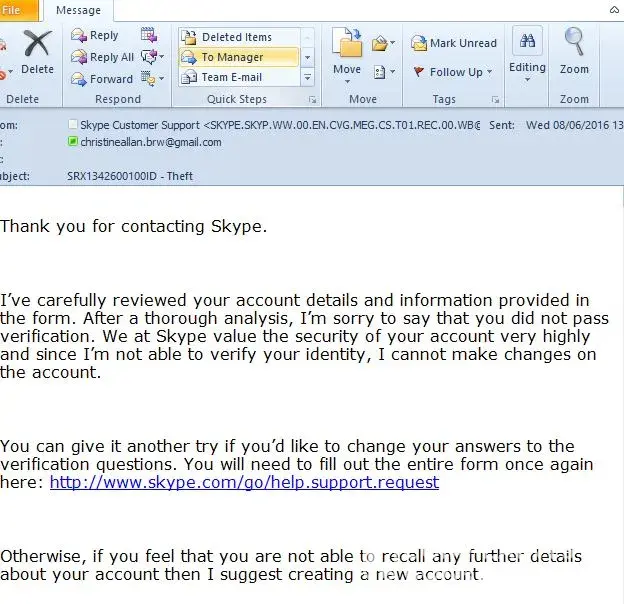
Task: Expand the Quick Steps gallery list
Action: click(308, 77)
